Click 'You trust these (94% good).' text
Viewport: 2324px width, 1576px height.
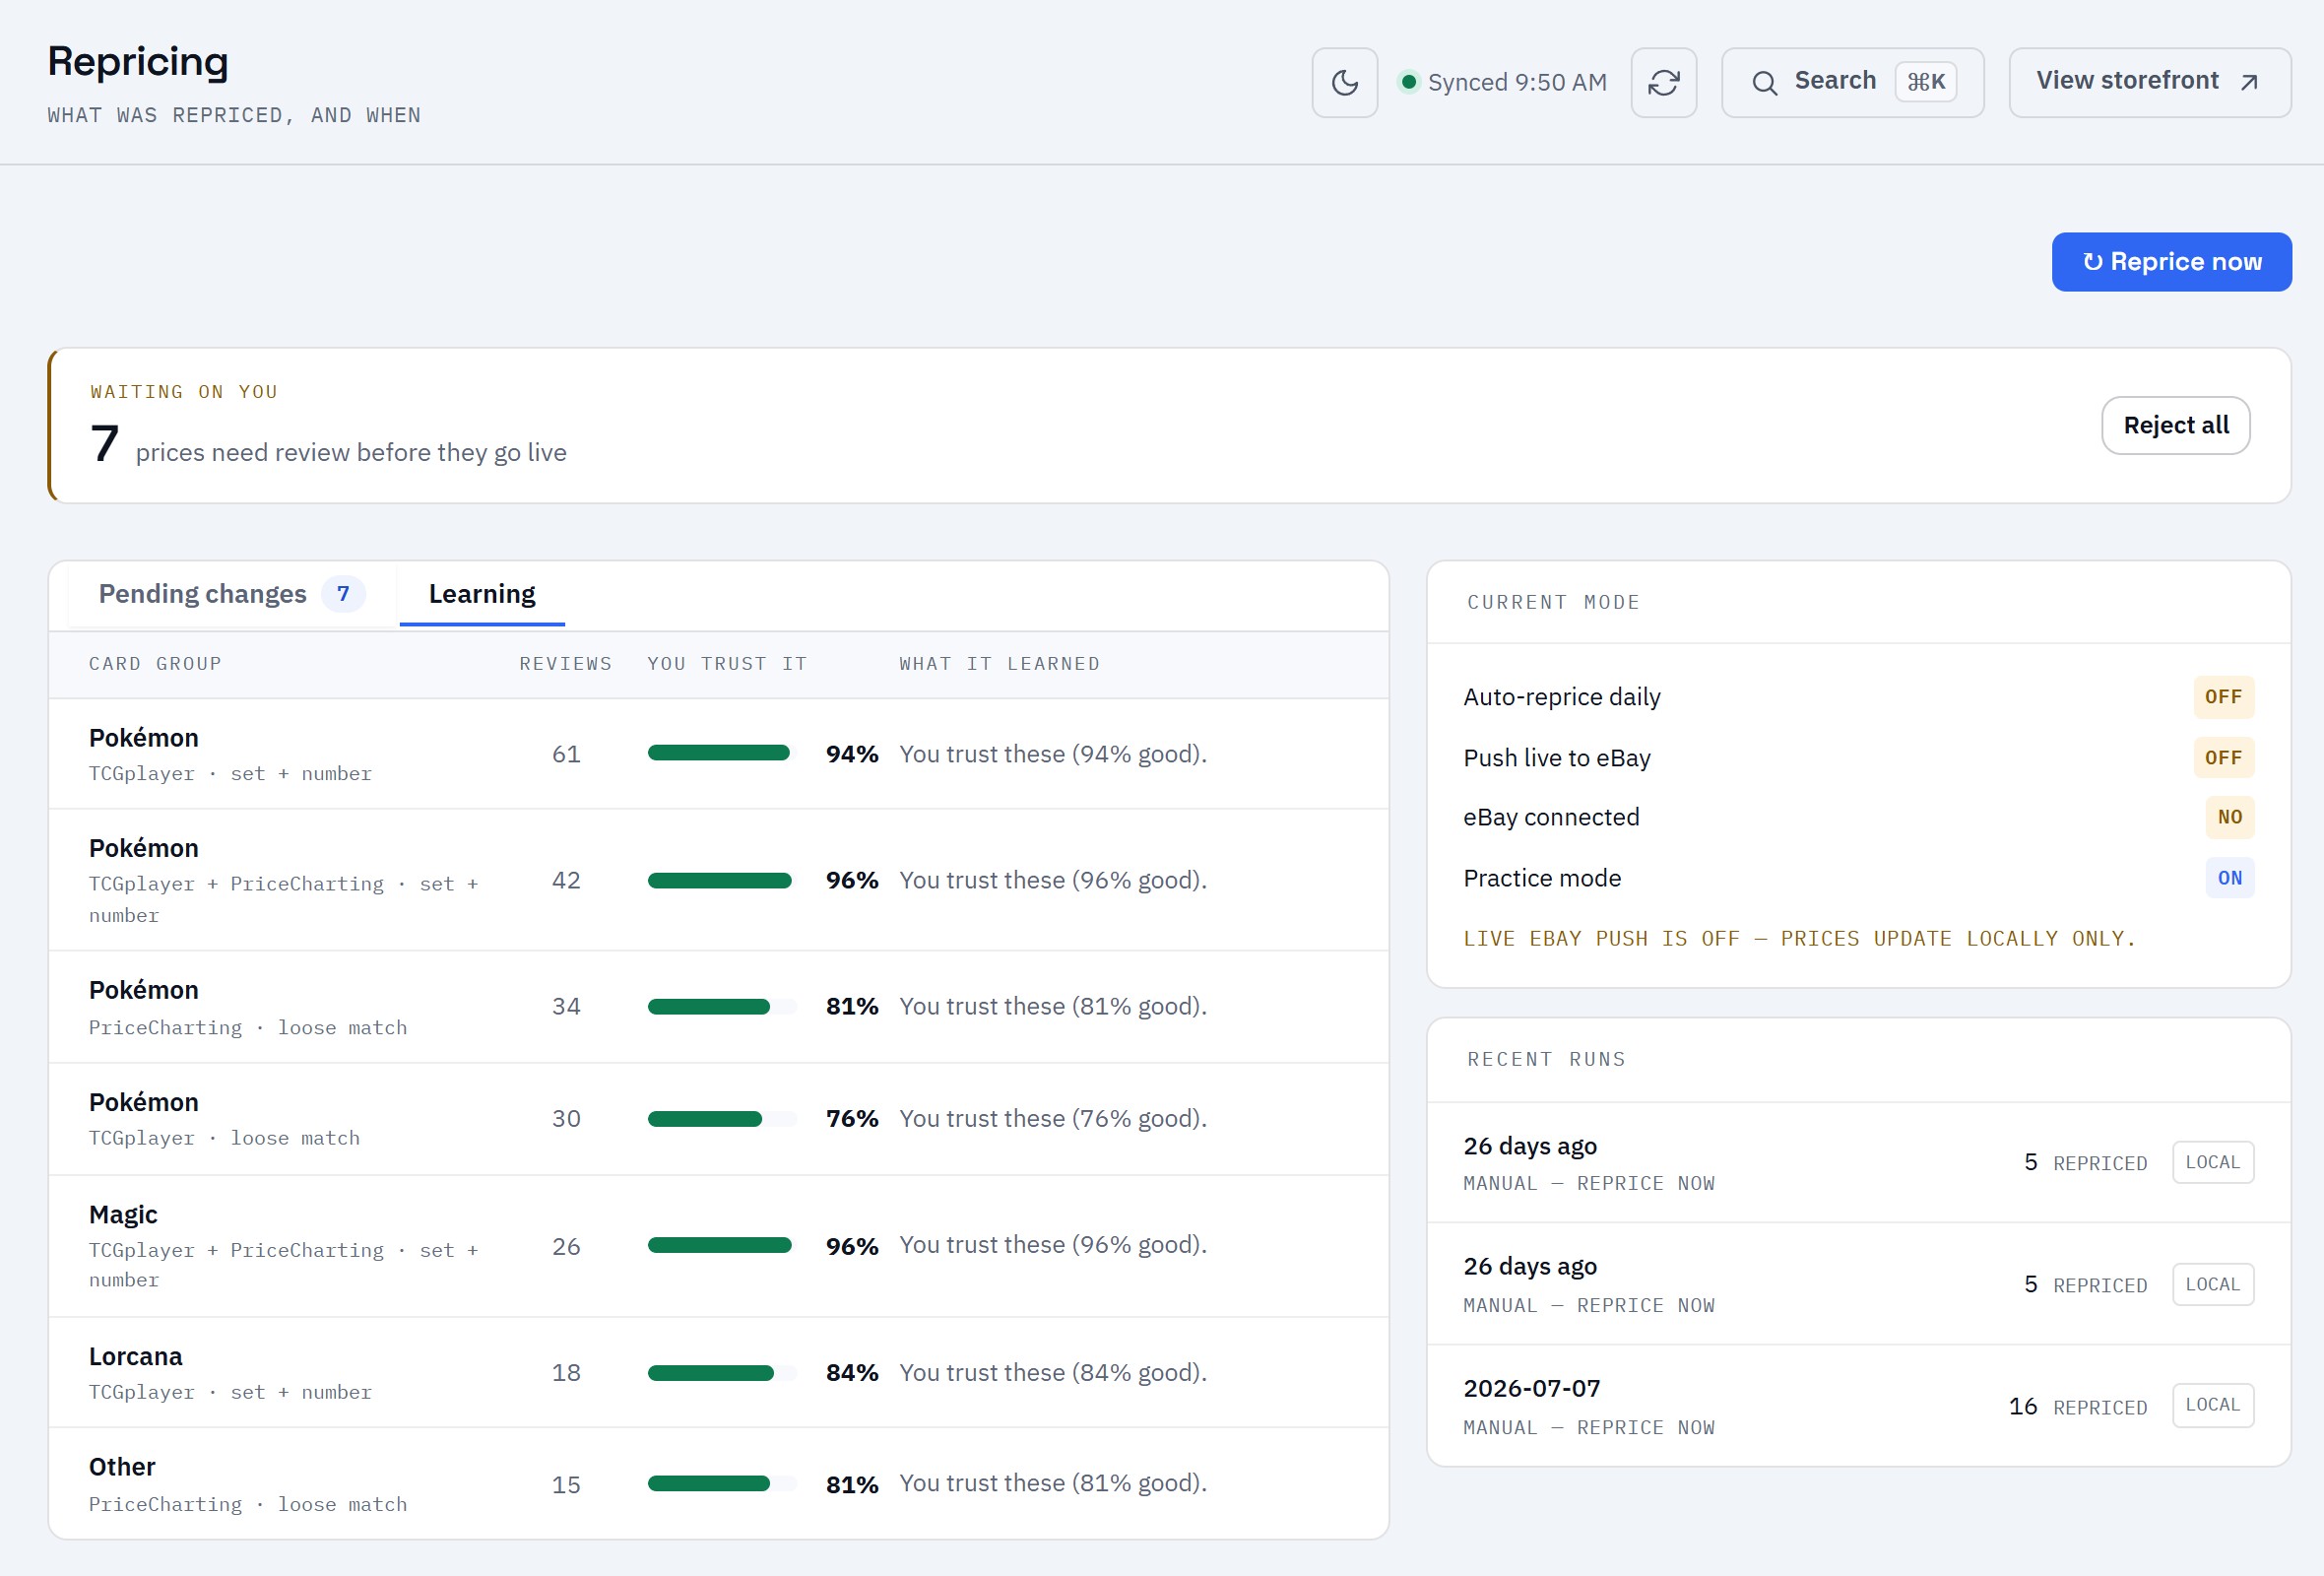click(1053, 754)
